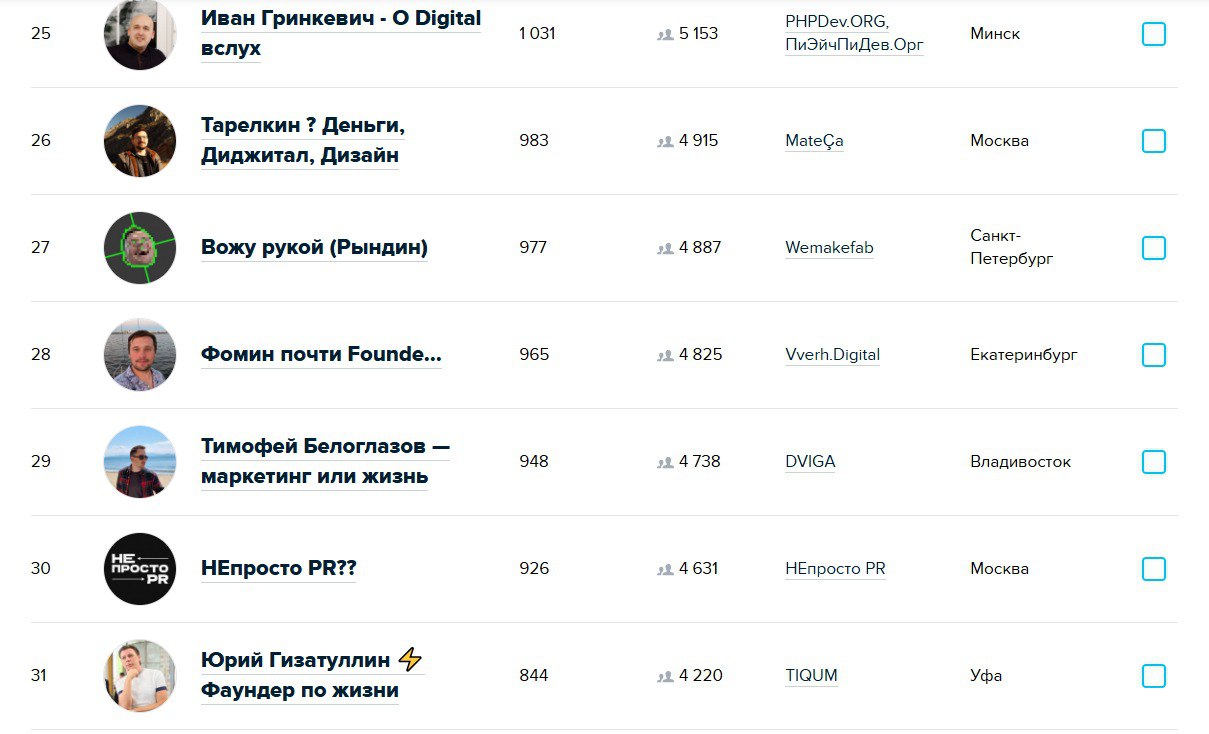Open Вожу рукой pixelated avatar

tap(140, 248)
